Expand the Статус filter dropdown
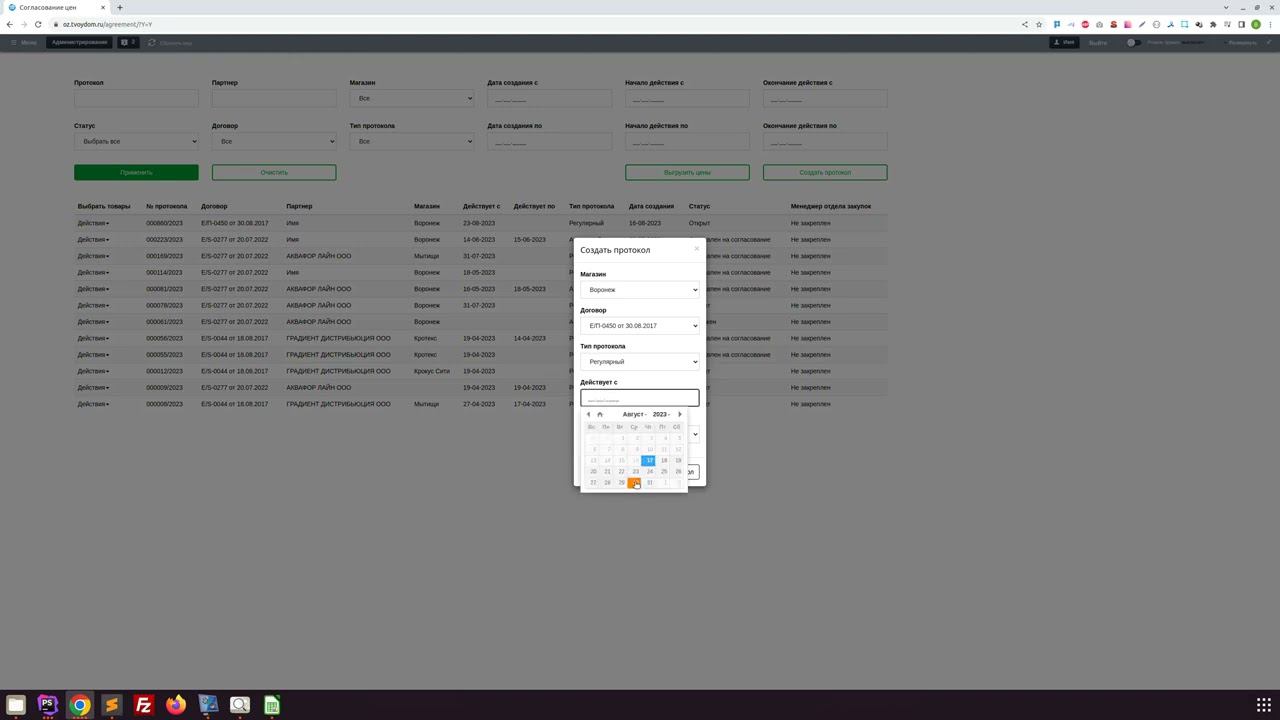This screenshot has width=1280, height=720. click(x=136, y=142)
